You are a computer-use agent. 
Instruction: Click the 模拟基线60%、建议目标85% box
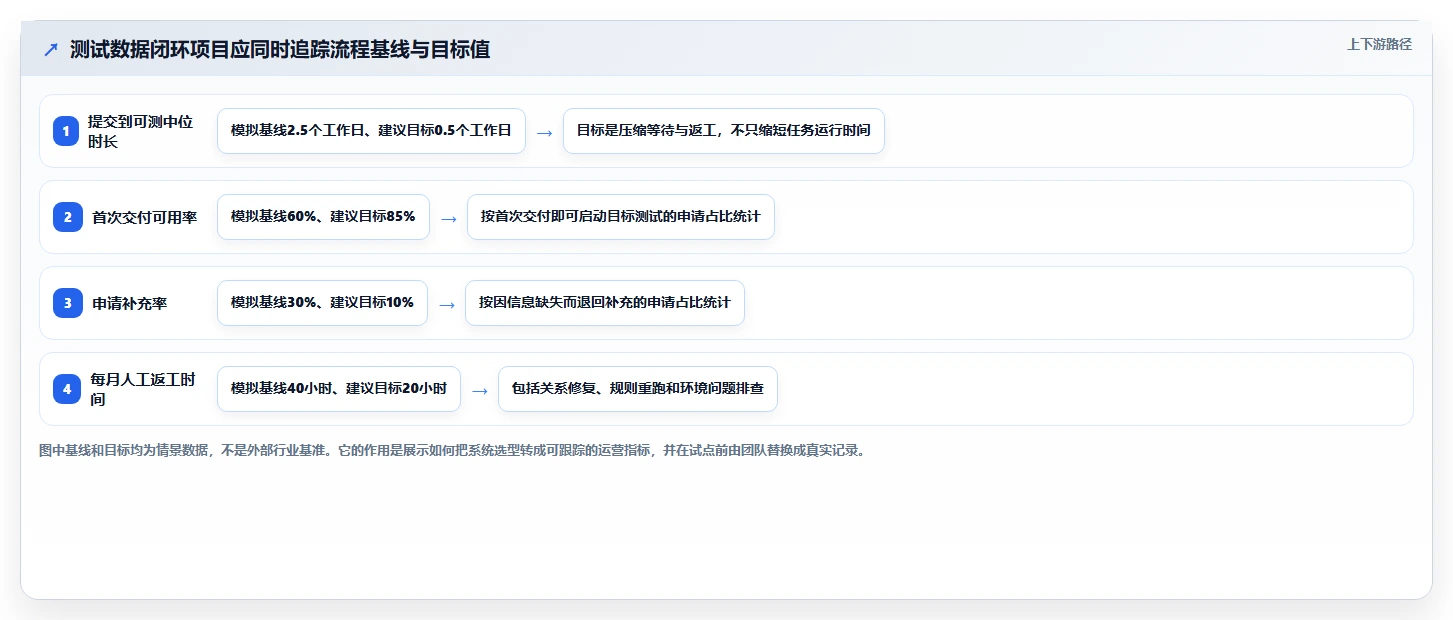click(323, 217)
